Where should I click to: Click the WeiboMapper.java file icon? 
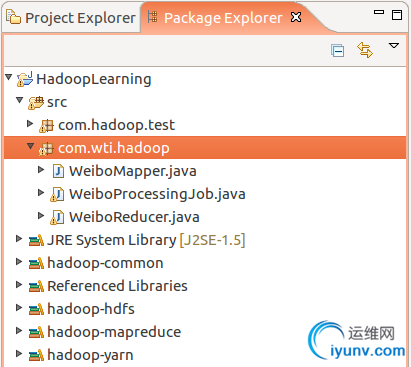[58, 171]
